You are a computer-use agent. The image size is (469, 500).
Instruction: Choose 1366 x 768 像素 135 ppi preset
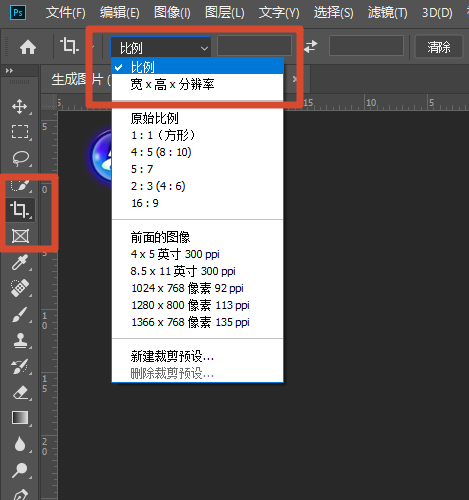click(197, 322)
